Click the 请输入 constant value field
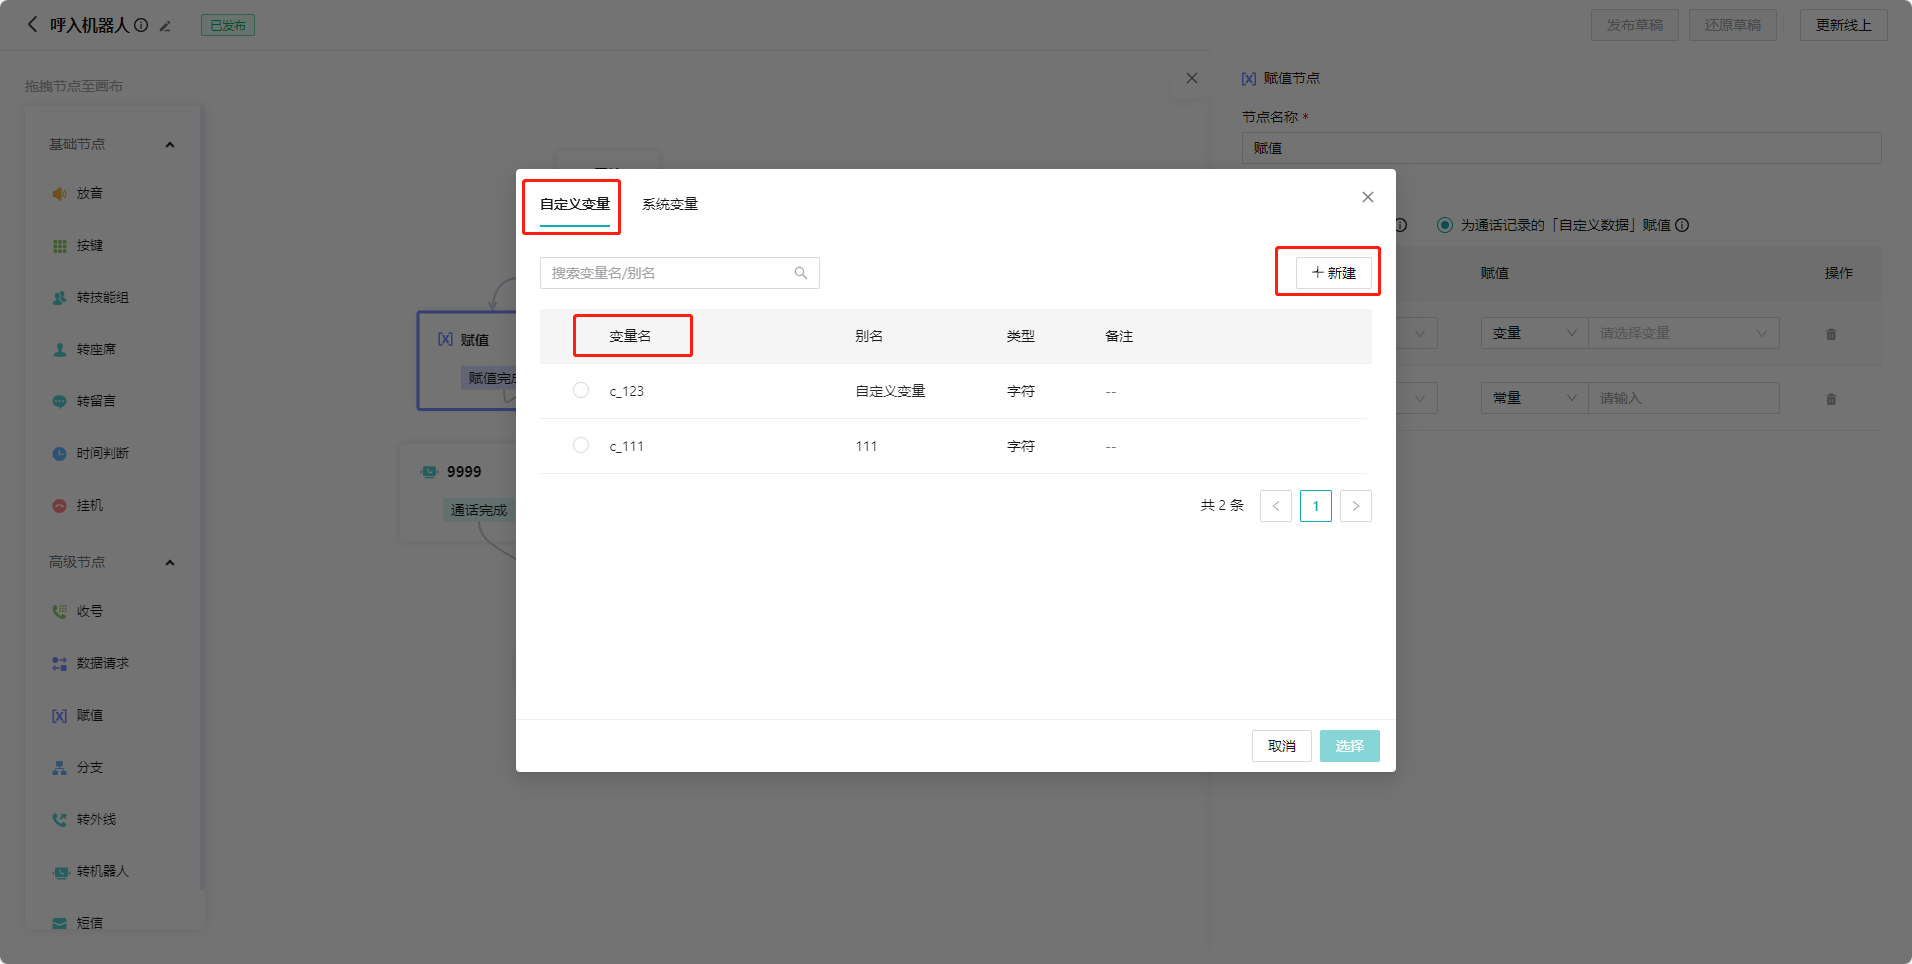Viewport: 1912px width, 964px height. click(x=1684, y=398)
